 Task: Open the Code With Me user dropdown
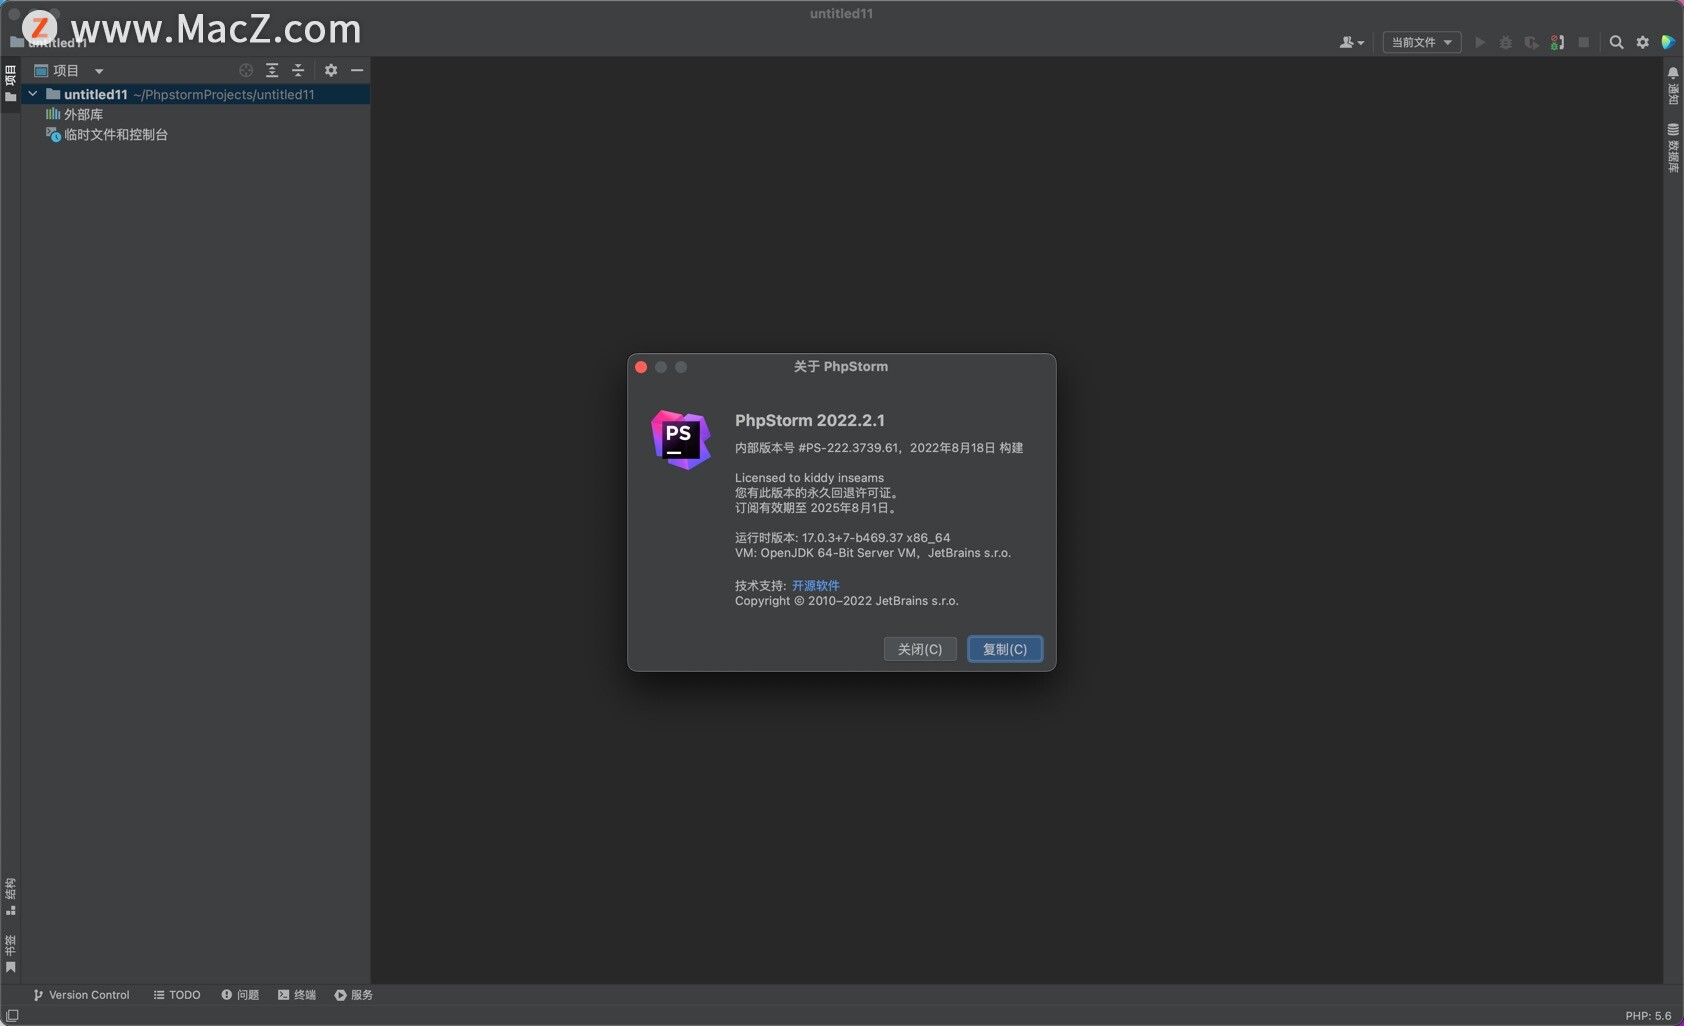1351,42
